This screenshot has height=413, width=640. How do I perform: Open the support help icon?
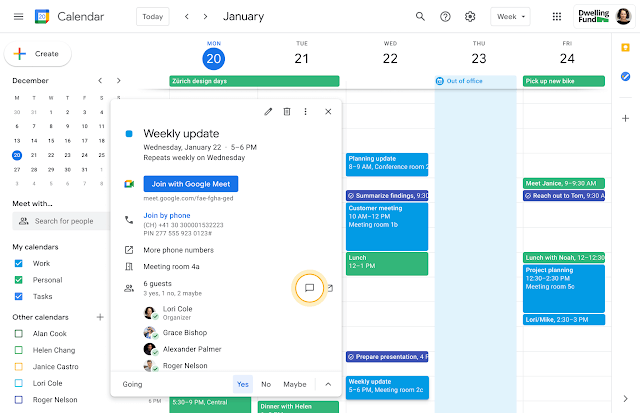coord(445,17)
